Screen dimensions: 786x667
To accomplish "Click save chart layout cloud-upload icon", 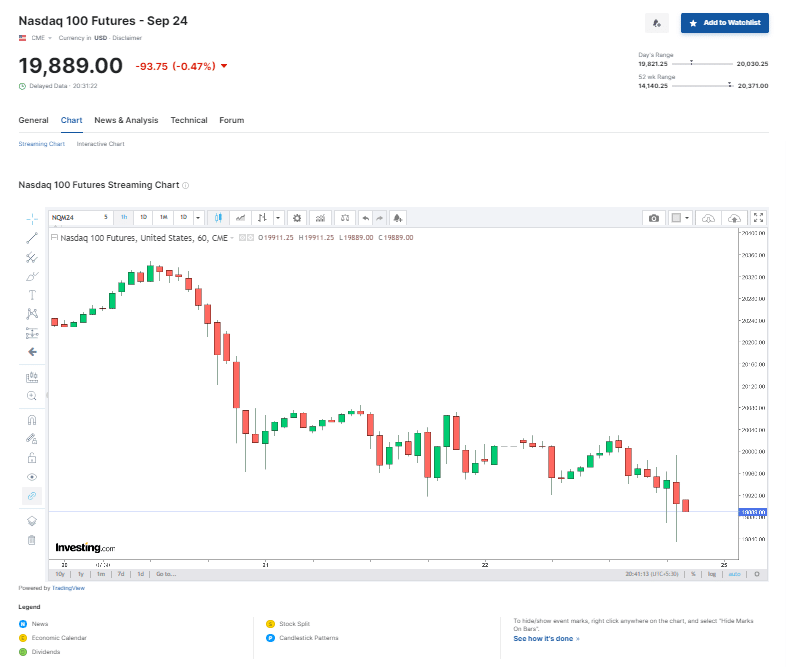I will [734, 218].
